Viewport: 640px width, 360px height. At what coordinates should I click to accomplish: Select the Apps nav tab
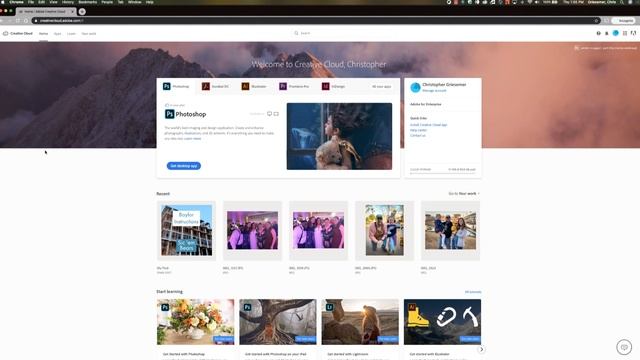click(x=58, y=34)
